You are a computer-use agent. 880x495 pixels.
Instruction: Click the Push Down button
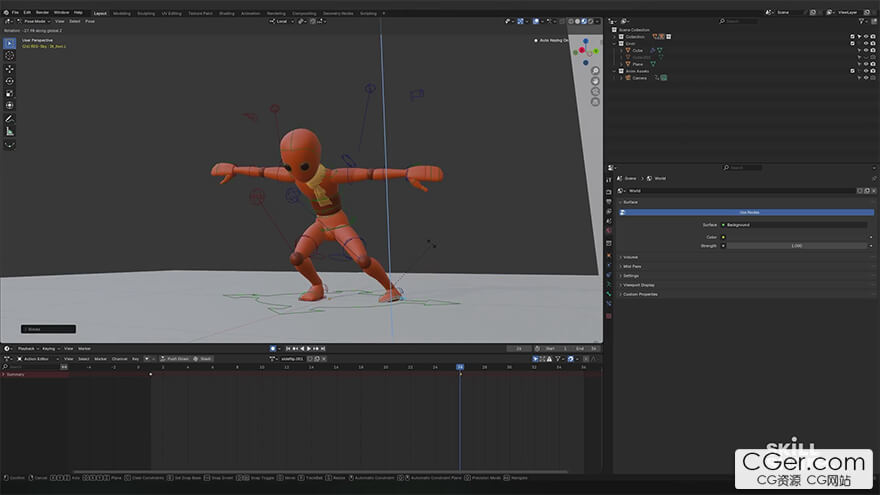pos(175,359)
